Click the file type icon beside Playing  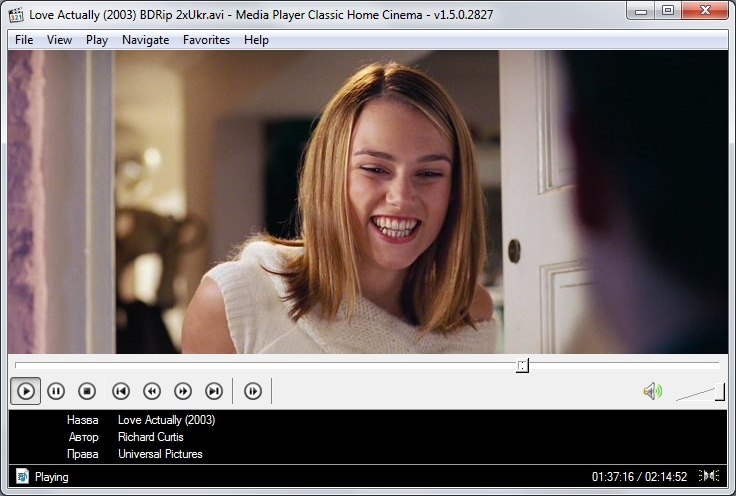(x=22, y=477)
